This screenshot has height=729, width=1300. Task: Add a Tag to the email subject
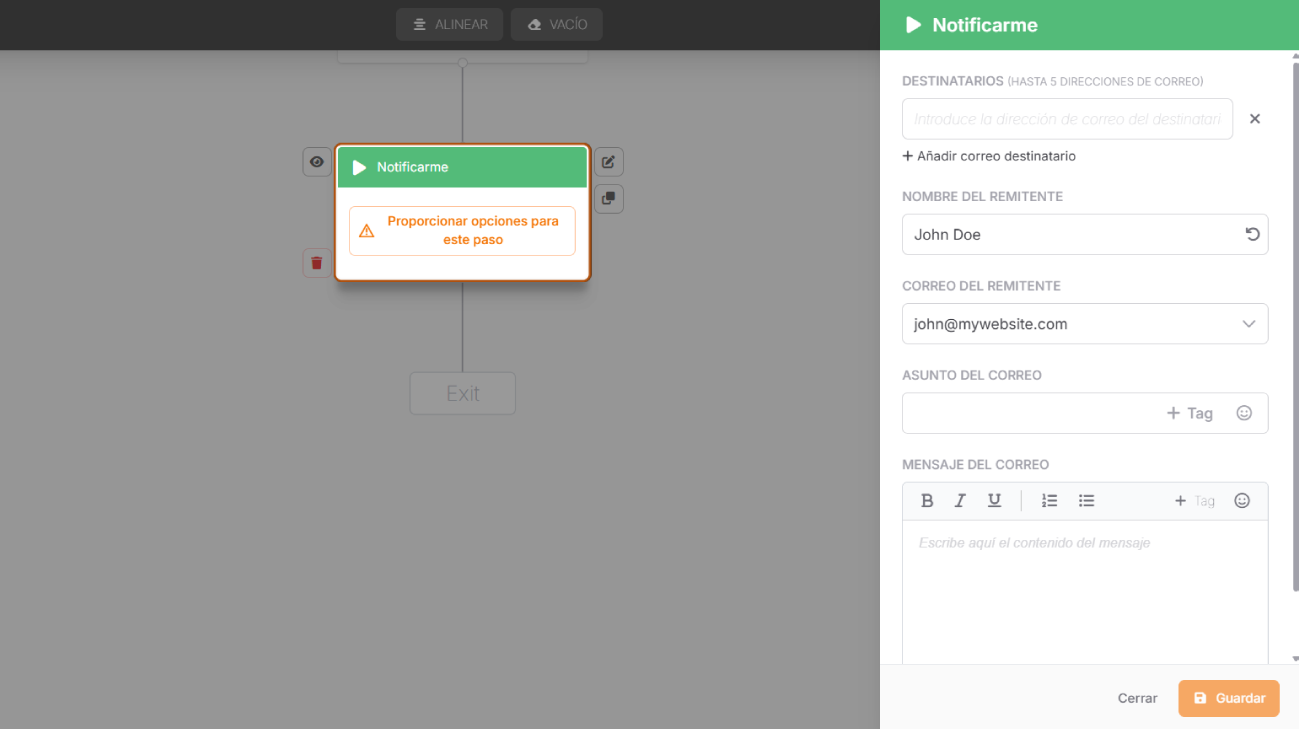[x=1190, y=413]
